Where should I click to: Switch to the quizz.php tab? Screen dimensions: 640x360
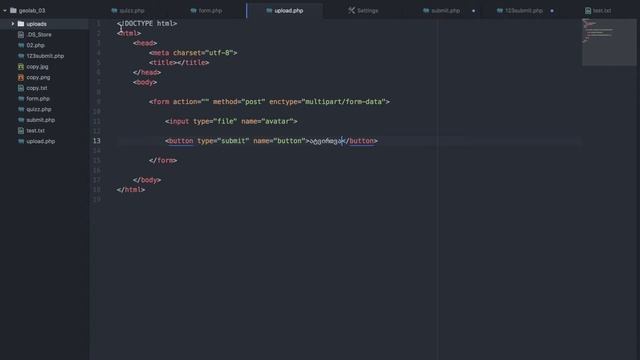pyautogui.click(x=128, y=11)
